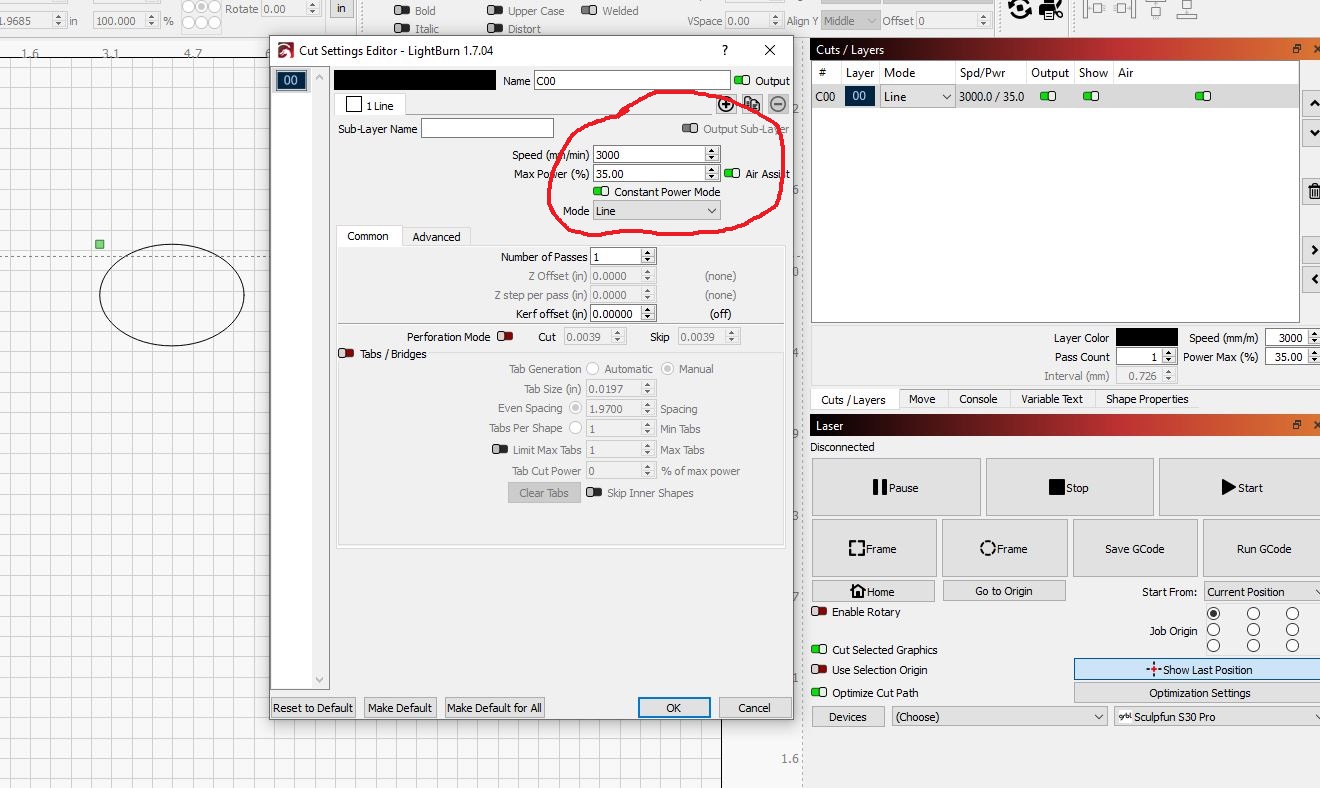Viewport: 1320px width, 788px height.
Task: Enable Perforation Mode
Action: click(505, 337)
